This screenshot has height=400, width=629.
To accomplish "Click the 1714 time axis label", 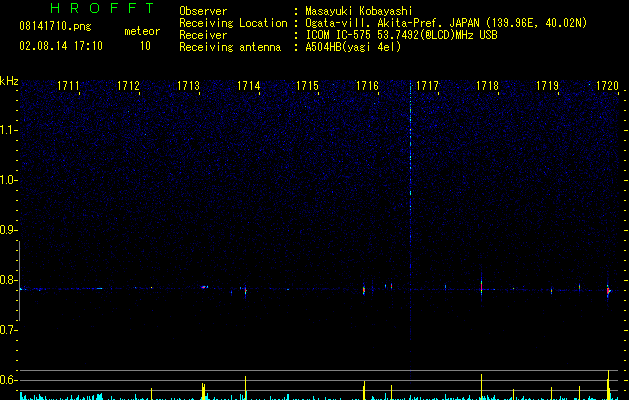I will tap(248, 86).
